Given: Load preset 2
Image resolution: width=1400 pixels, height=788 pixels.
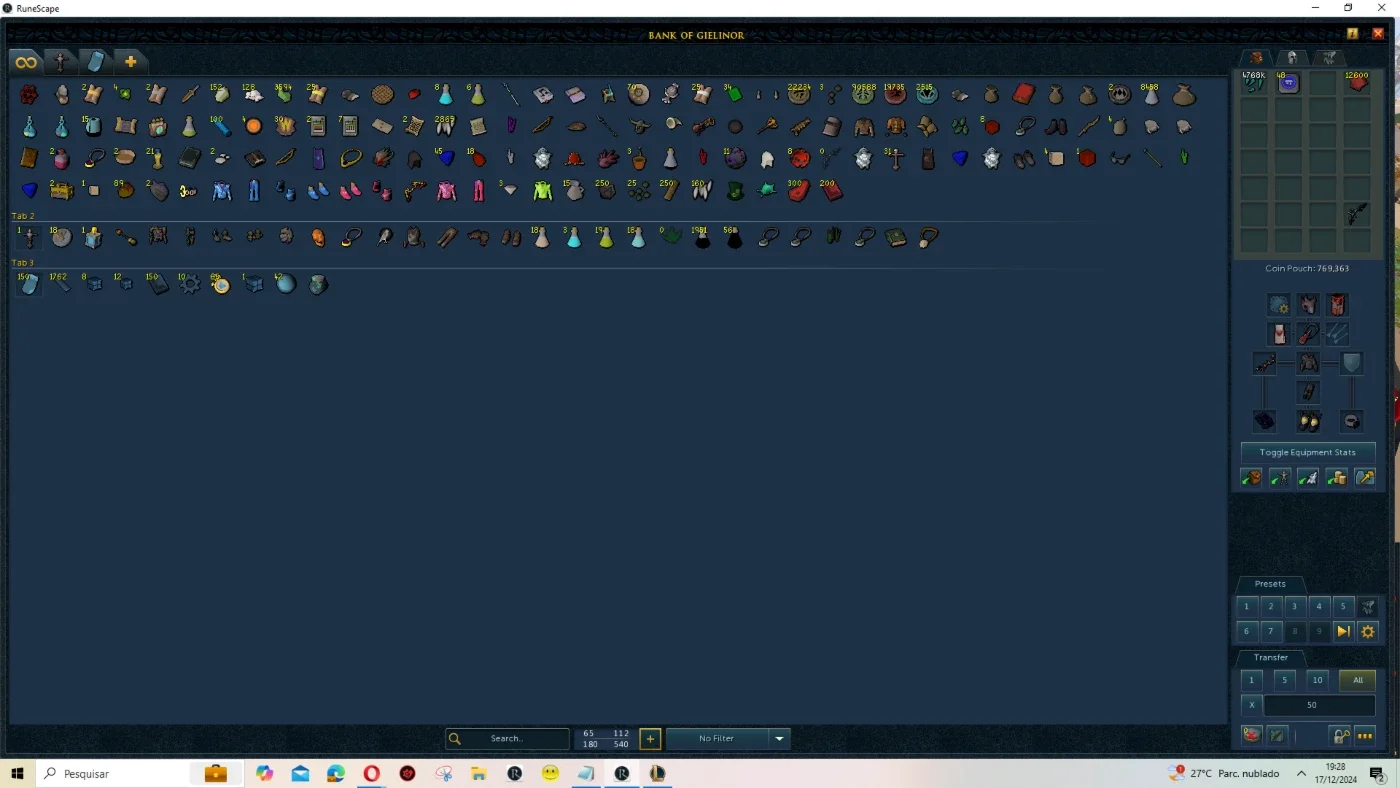Looking at the screenshot, I should [1271, 606].
